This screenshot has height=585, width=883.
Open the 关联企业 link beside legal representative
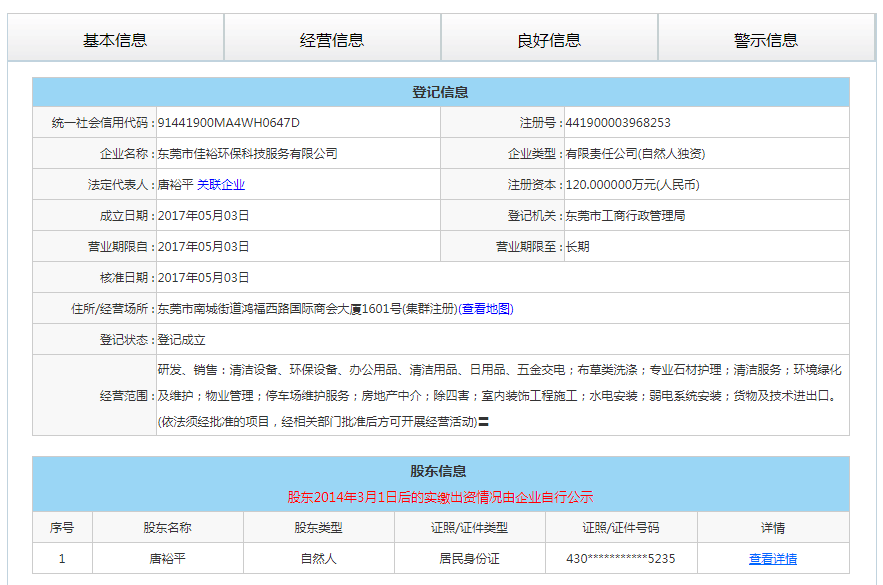click(x=221, y=185)
